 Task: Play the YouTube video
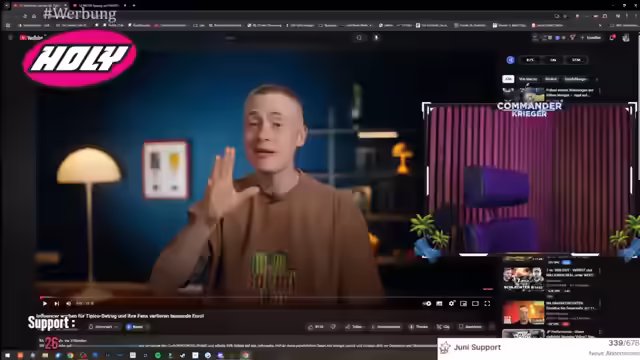pos(45,304)
